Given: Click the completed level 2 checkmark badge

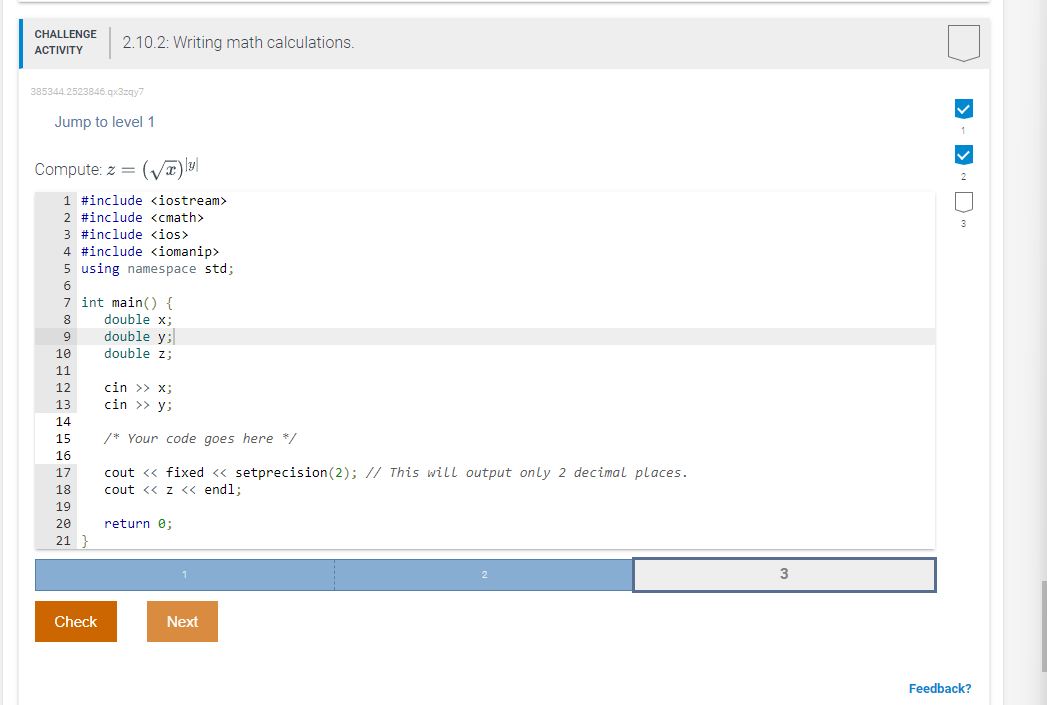Looking at the screenshot, I should [x=963, y=155].
